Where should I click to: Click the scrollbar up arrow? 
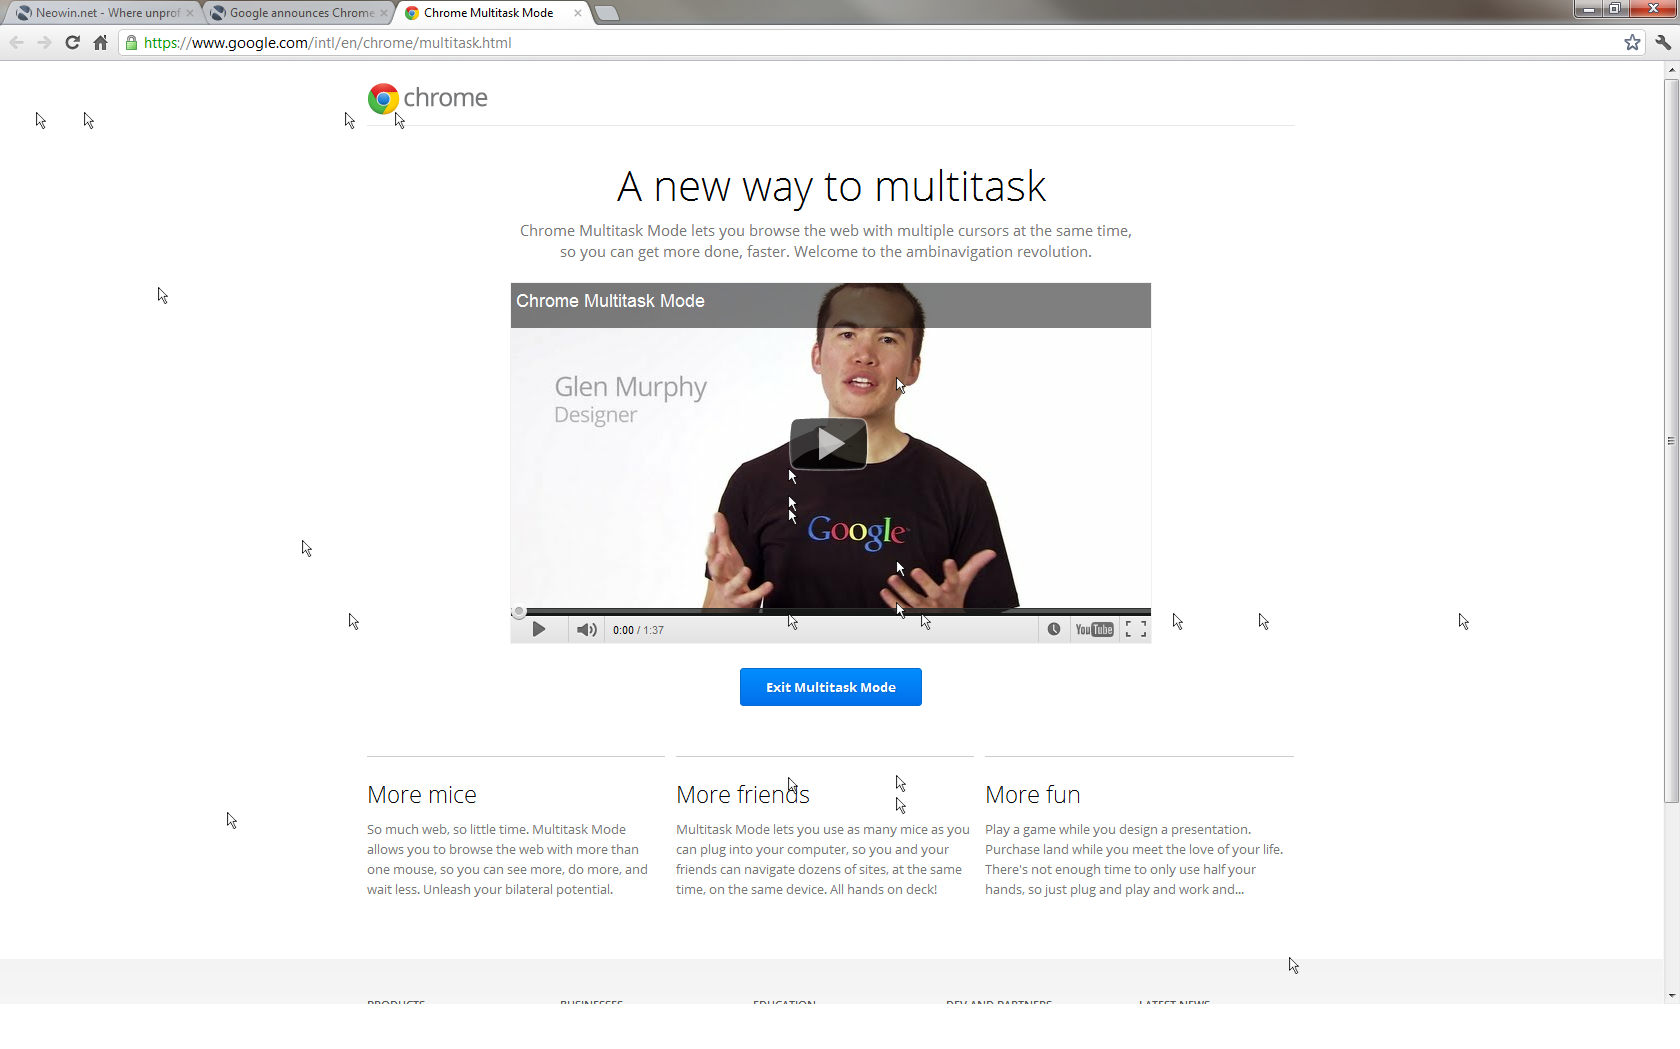point(1671,70)
